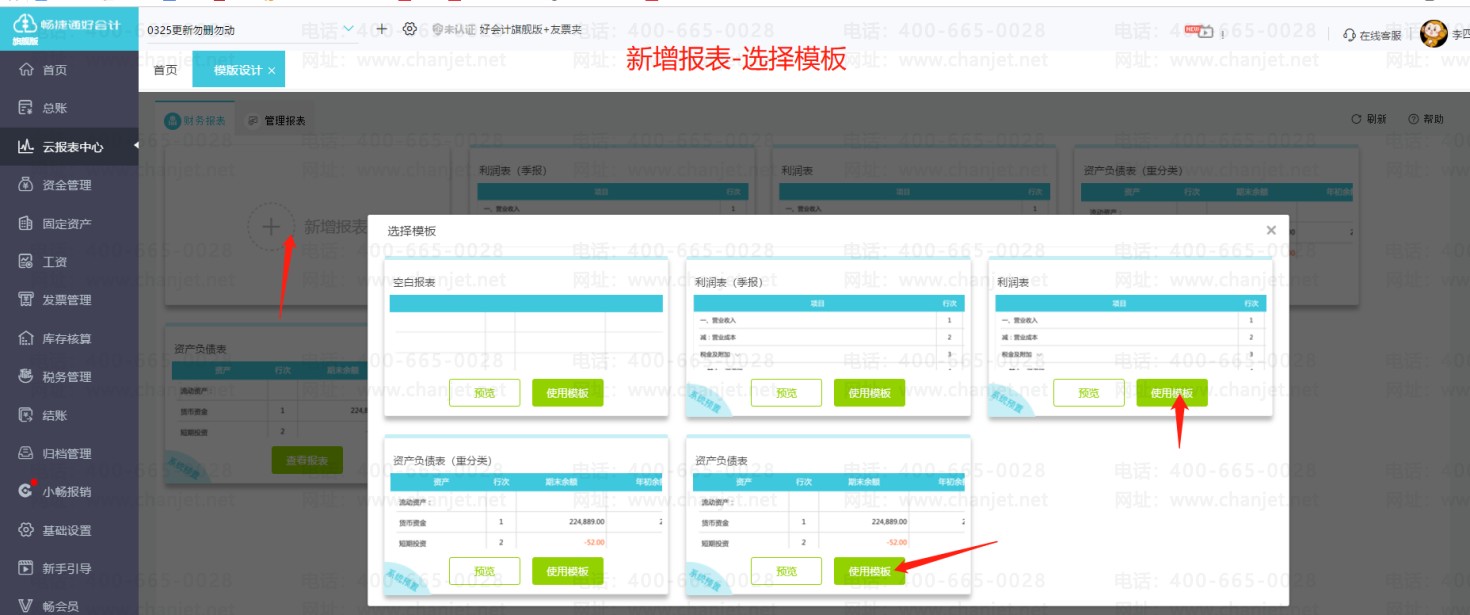This screenshot has height=615, width=1470.
Task: Open settings gear icon in top bar
Action: pyautogui.click(x=409, y=29)
